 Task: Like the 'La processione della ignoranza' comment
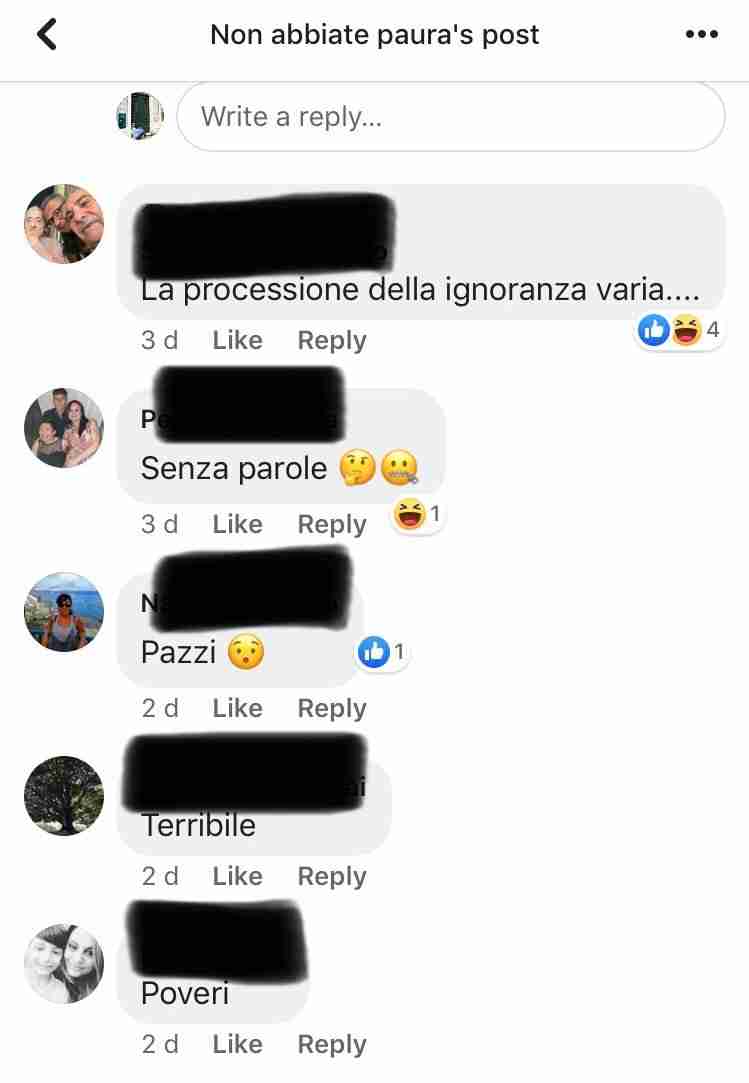coord(237,340)
